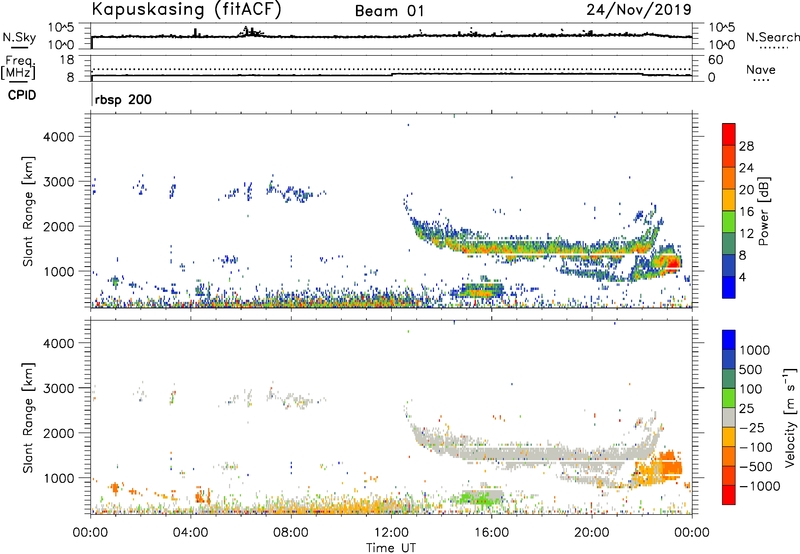Click the "24" power color bar tick
800x554 pixels.
coord(746,168)
